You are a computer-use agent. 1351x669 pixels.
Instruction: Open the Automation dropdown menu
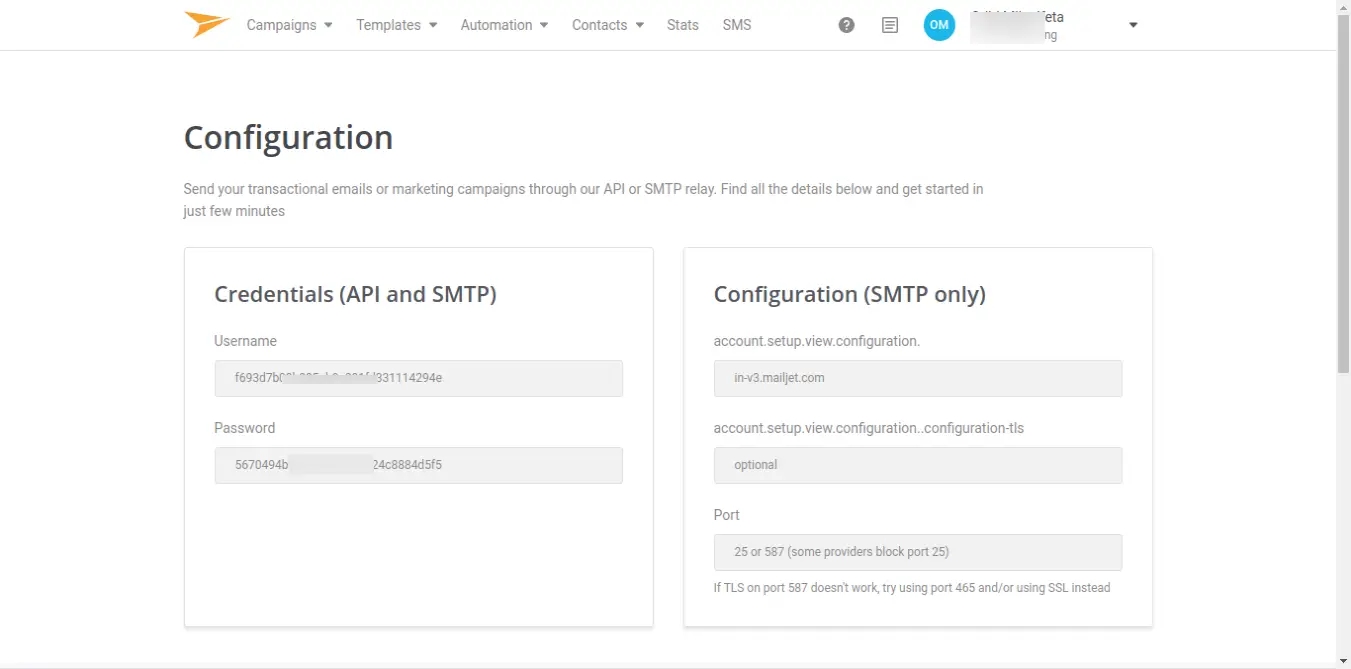click(504, 25)
